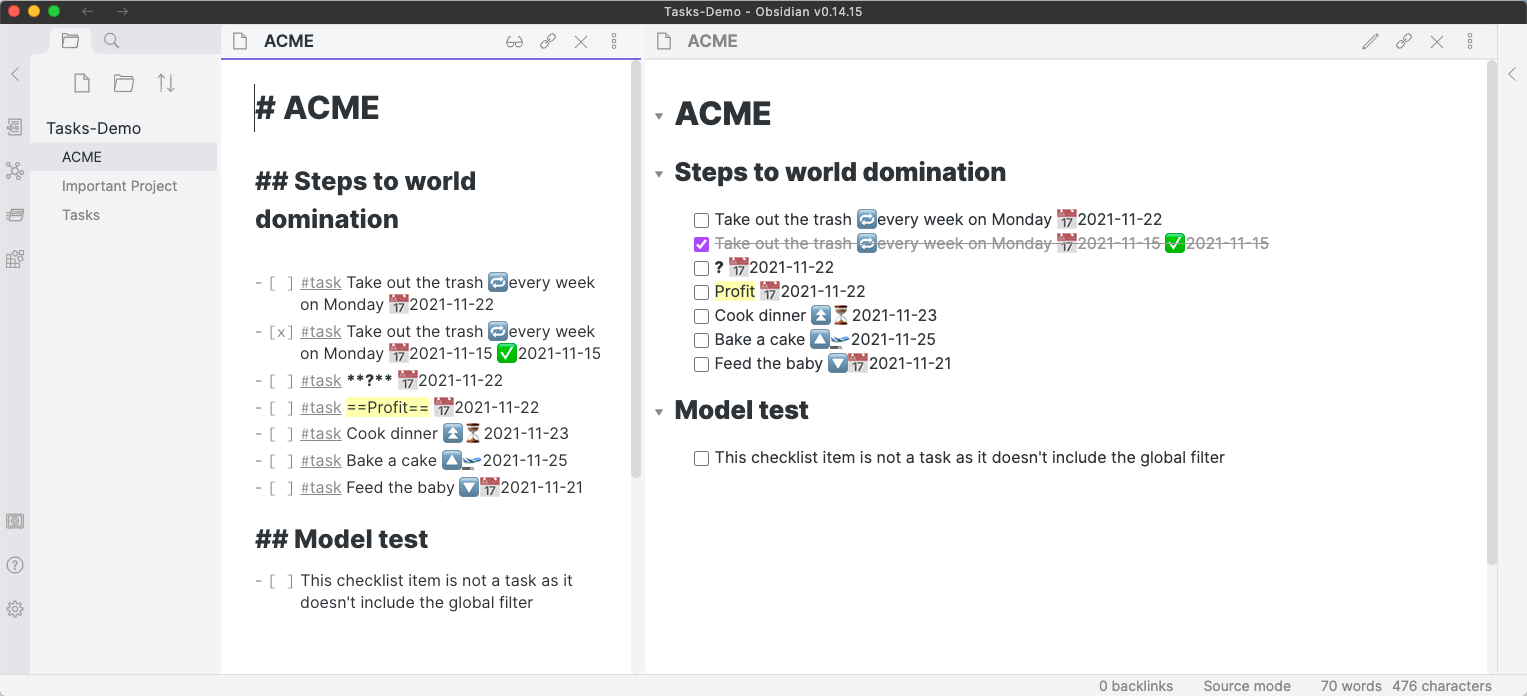This screenshot has width=1527, height=696.
Task: Open Obsidian settings via gear icon
Action: tap(15, 608)
